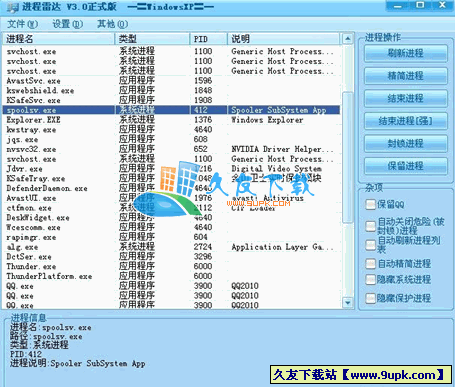Sort by the 类型 column header

point(152,39)
